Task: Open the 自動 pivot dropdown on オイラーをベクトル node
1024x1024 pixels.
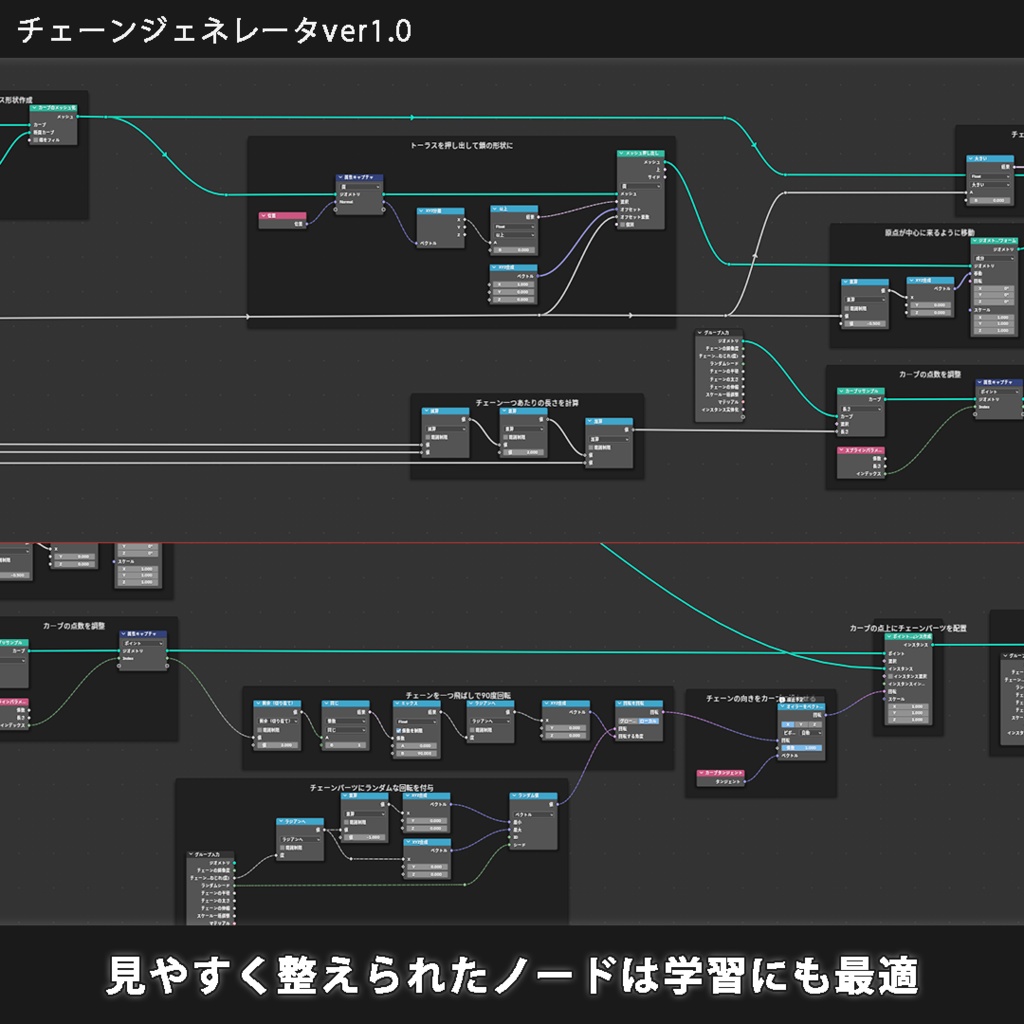Action: tap(809, 732)
